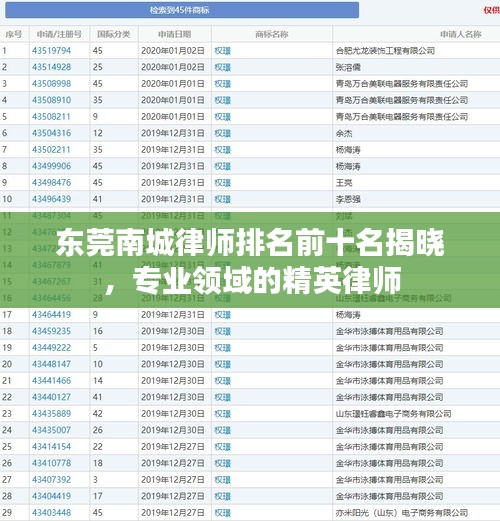
Task: Click the 商标名称 column header
Action: (272, 34)
